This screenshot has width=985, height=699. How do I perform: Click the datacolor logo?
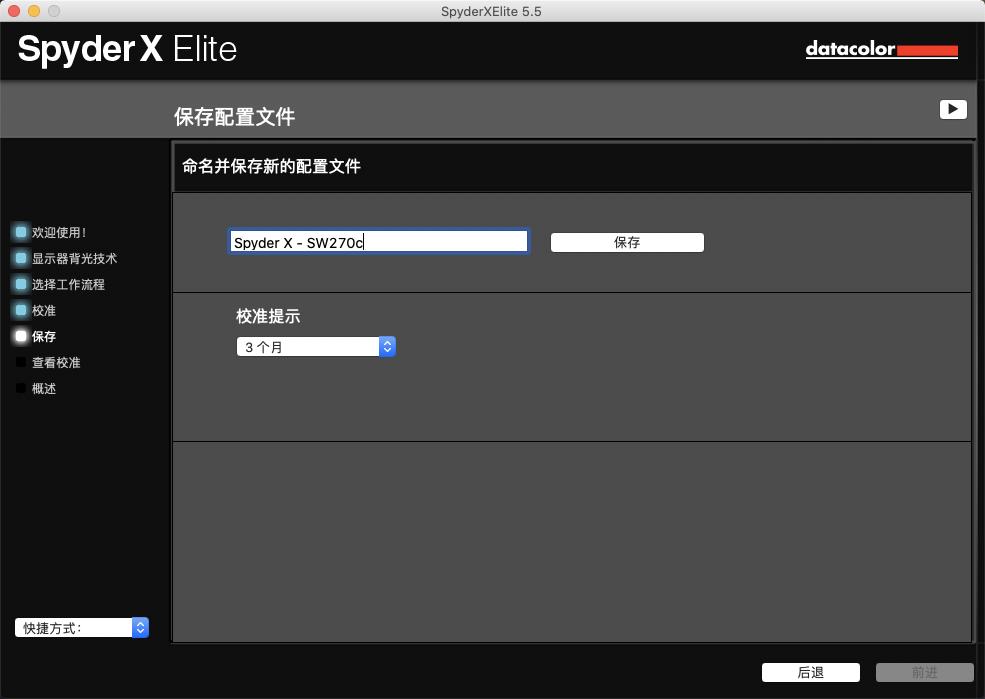(x=881, y=49)
